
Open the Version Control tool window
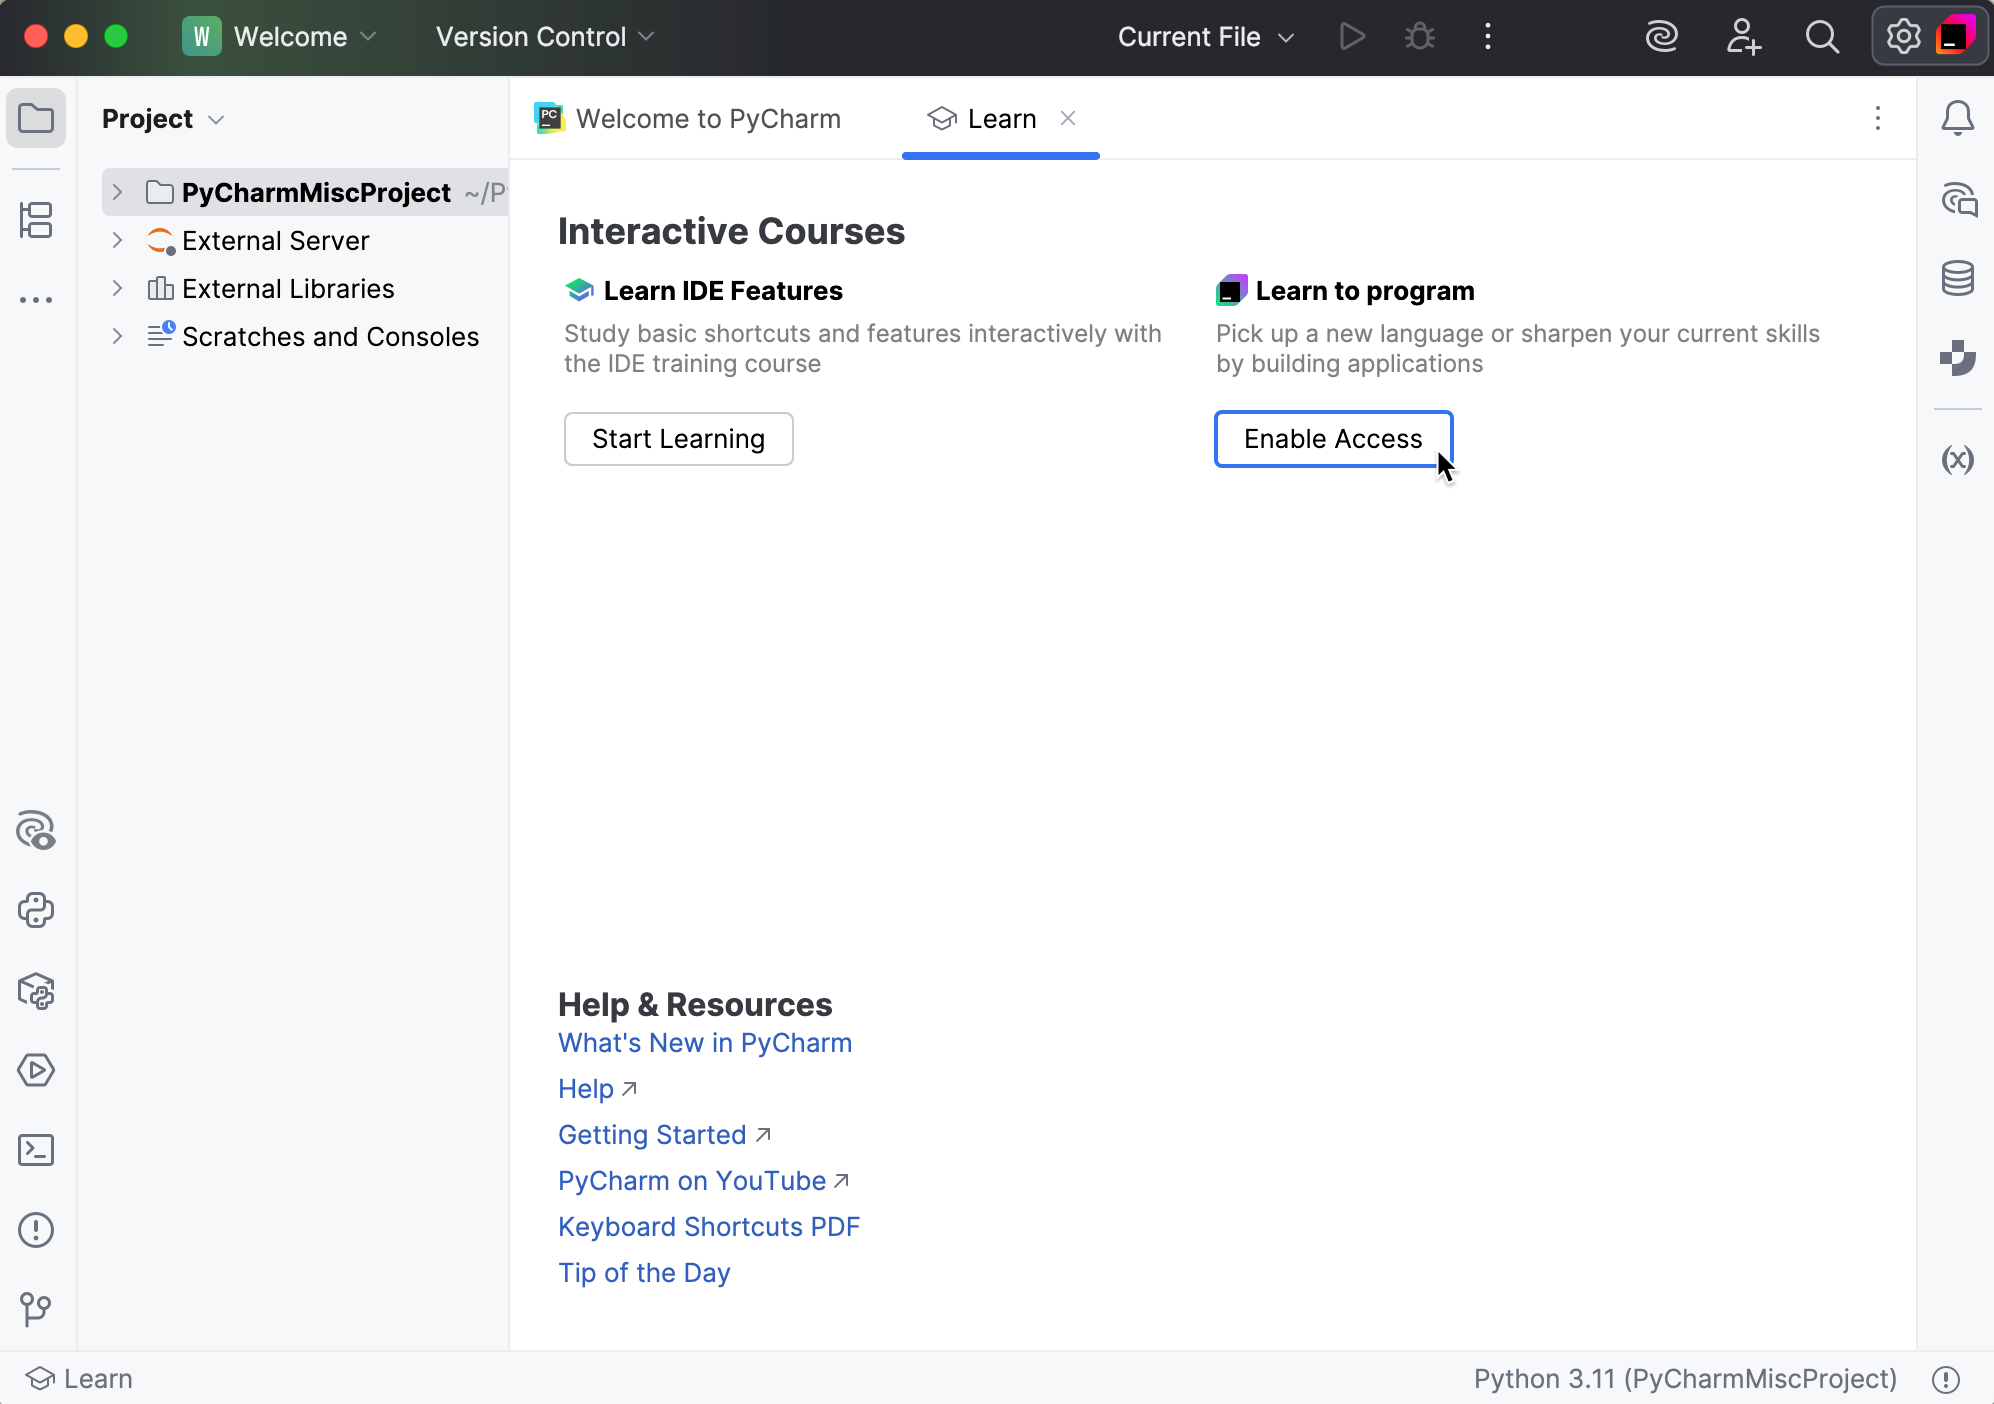pyautogui.click(x=36, y=1311)
